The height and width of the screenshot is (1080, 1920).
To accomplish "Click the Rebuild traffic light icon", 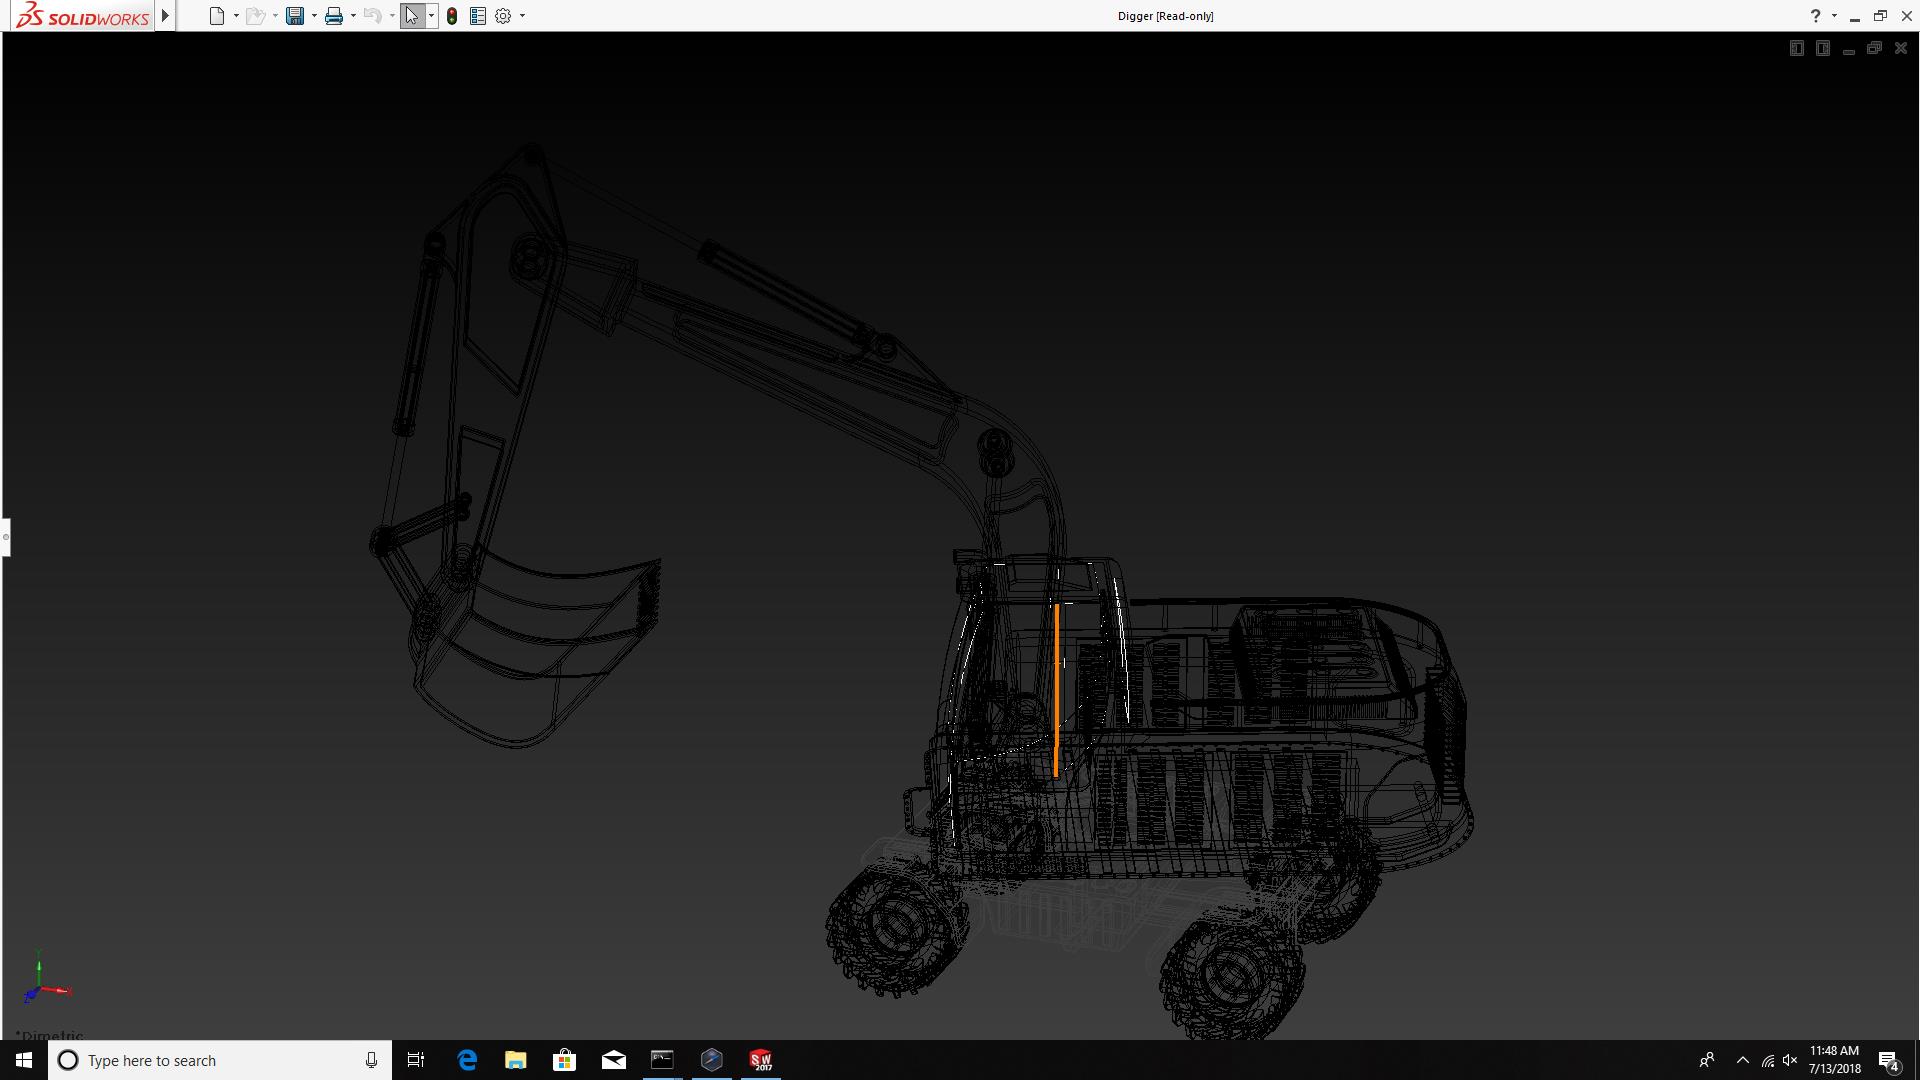I will [x=452, y=16].
